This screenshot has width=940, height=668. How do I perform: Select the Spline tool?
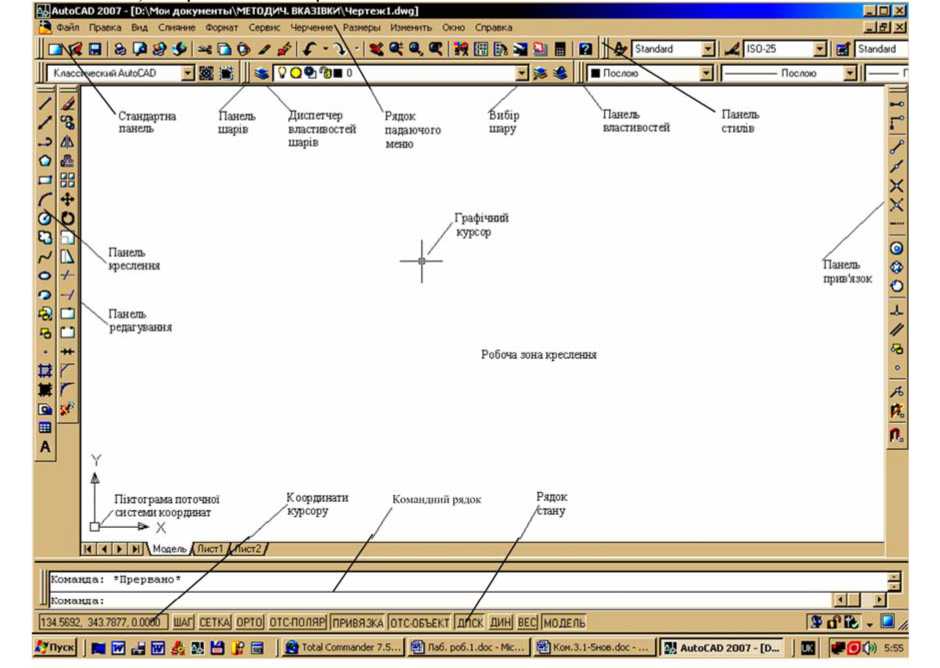click(x=45, y=257)
